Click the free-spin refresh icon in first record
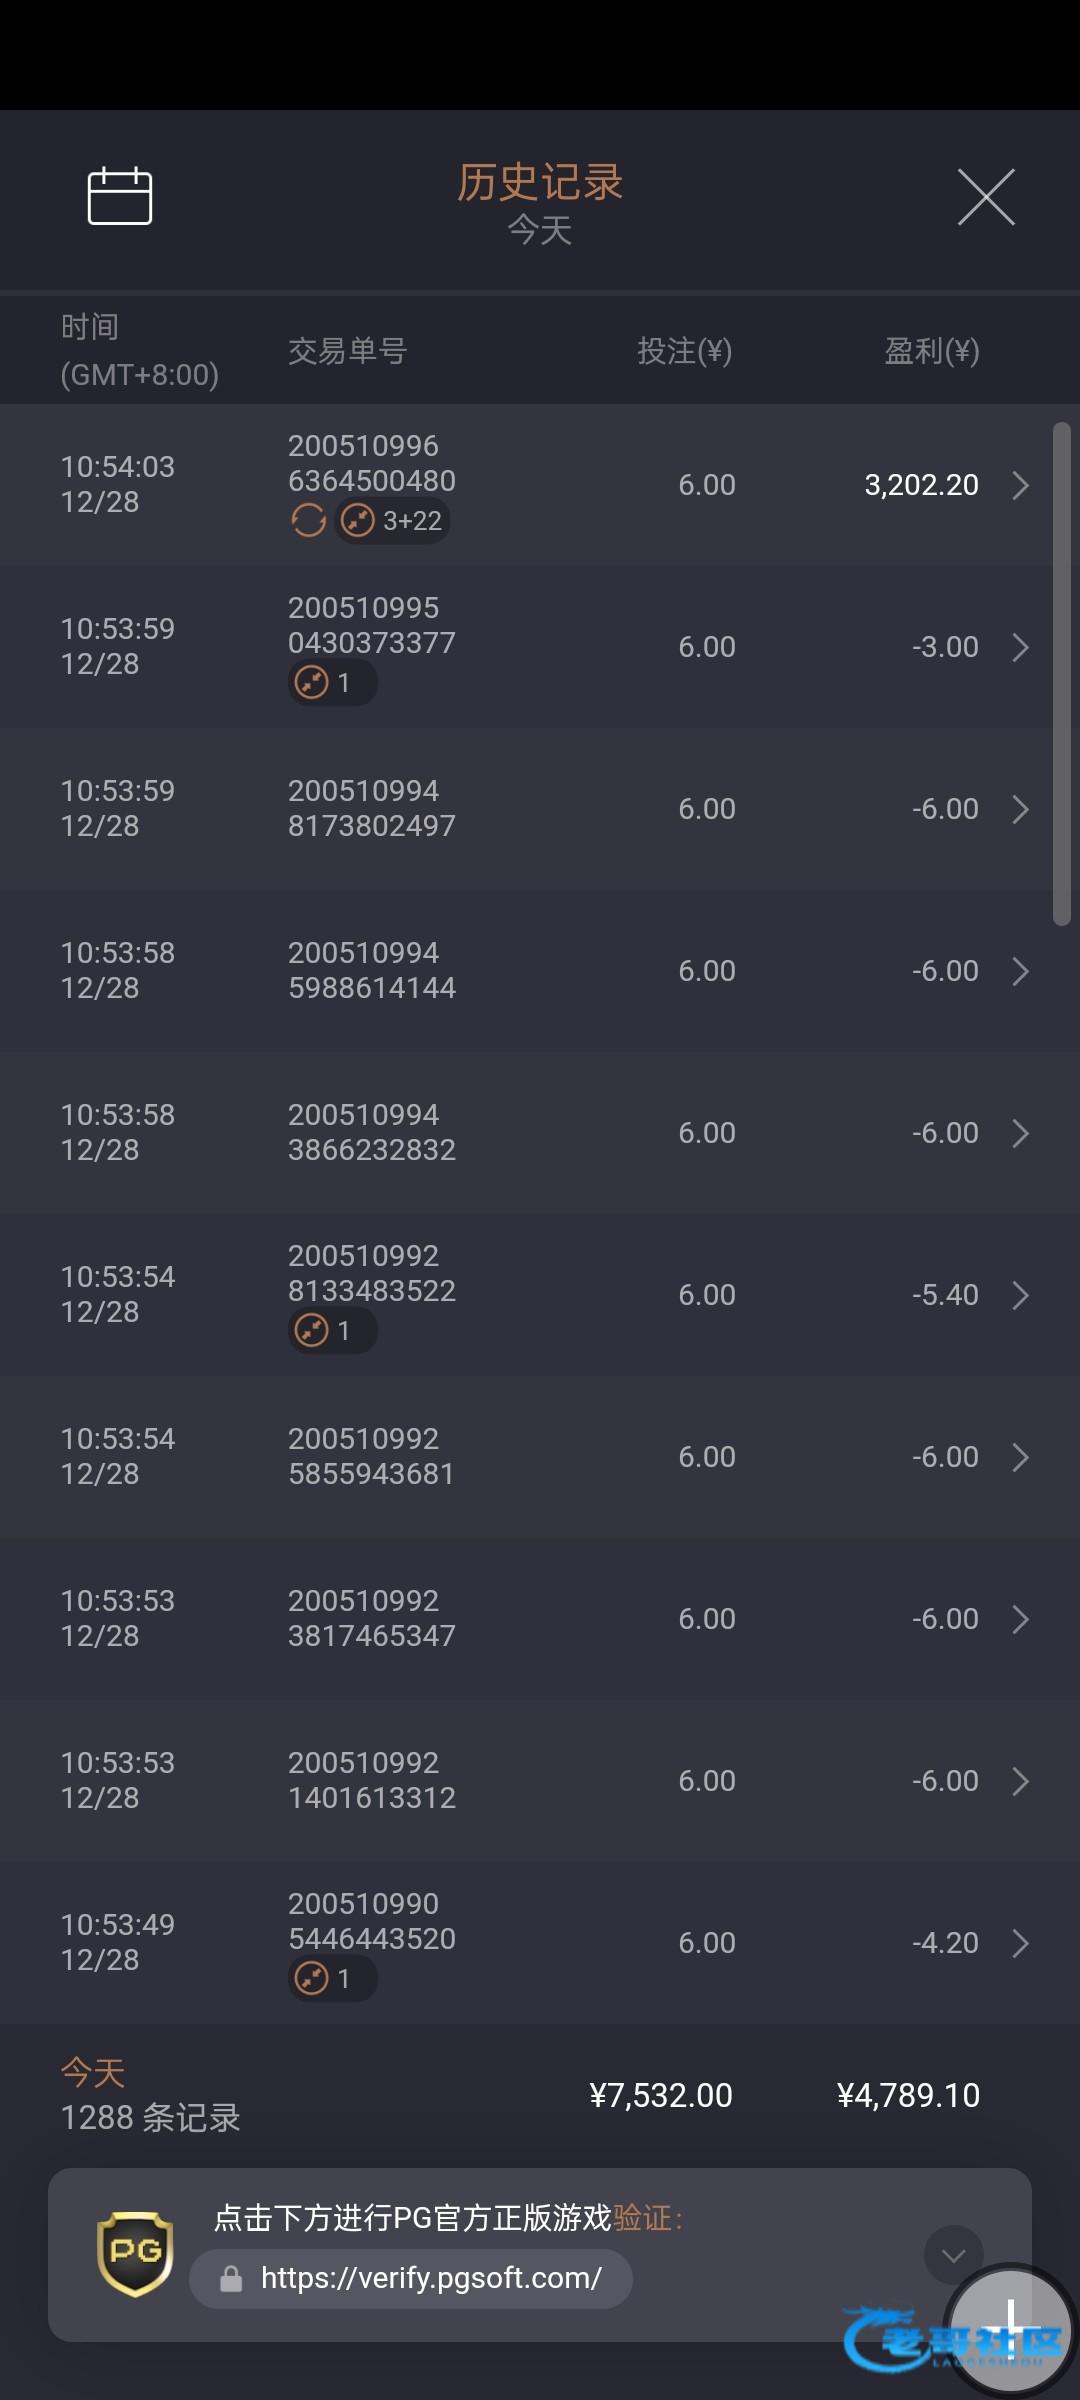1080x2400 pixels. point(308,521)
